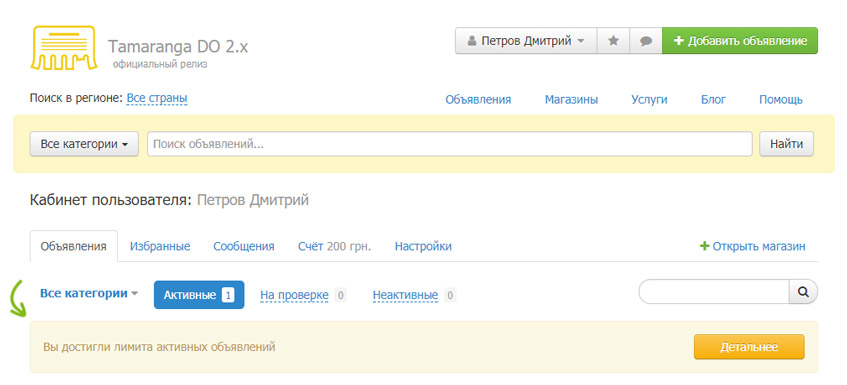Open the Помощь navigation link
The width and height of the screenshot is (847, 385).
(x=781, y=100)
